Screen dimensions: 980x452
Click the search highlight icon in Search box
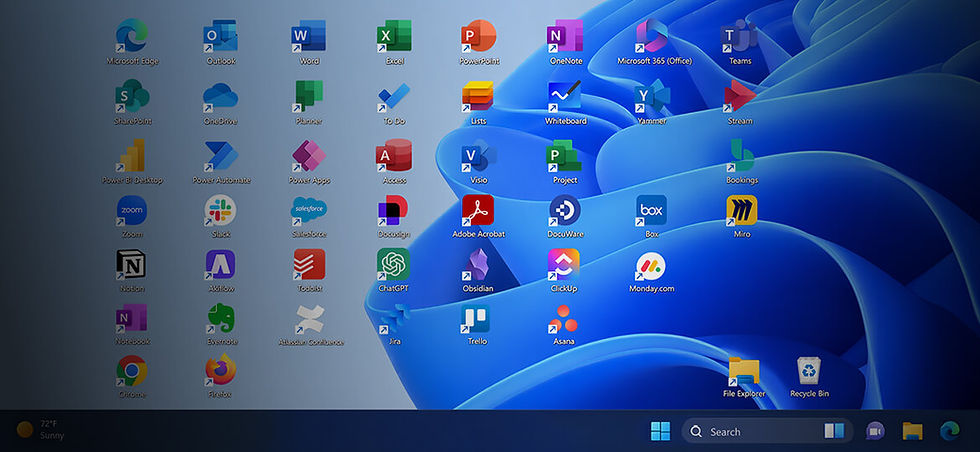click(x=834, y=431)
